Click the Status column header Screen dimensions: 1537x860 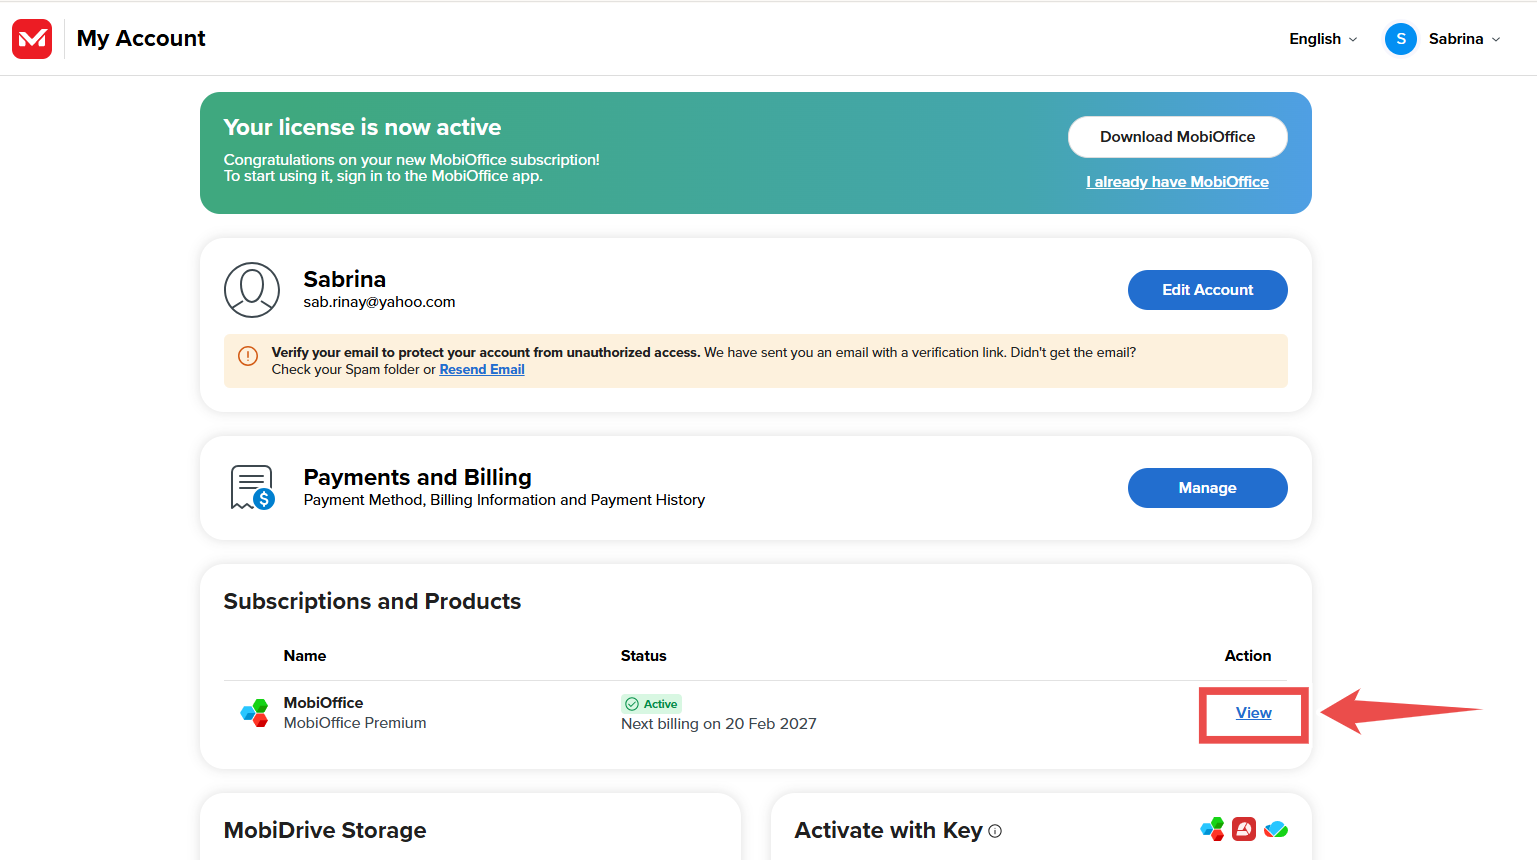tap(643, 656)
